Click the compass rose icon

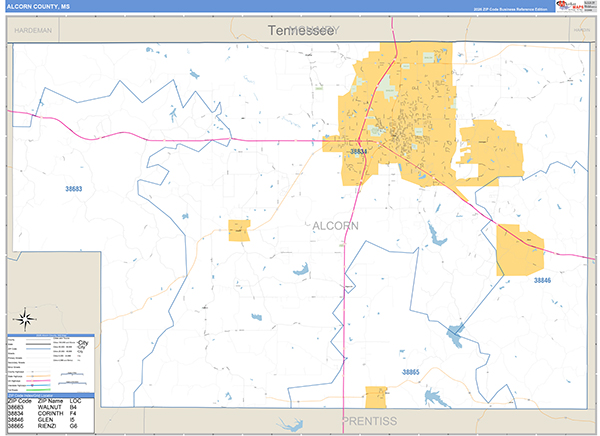25,319
